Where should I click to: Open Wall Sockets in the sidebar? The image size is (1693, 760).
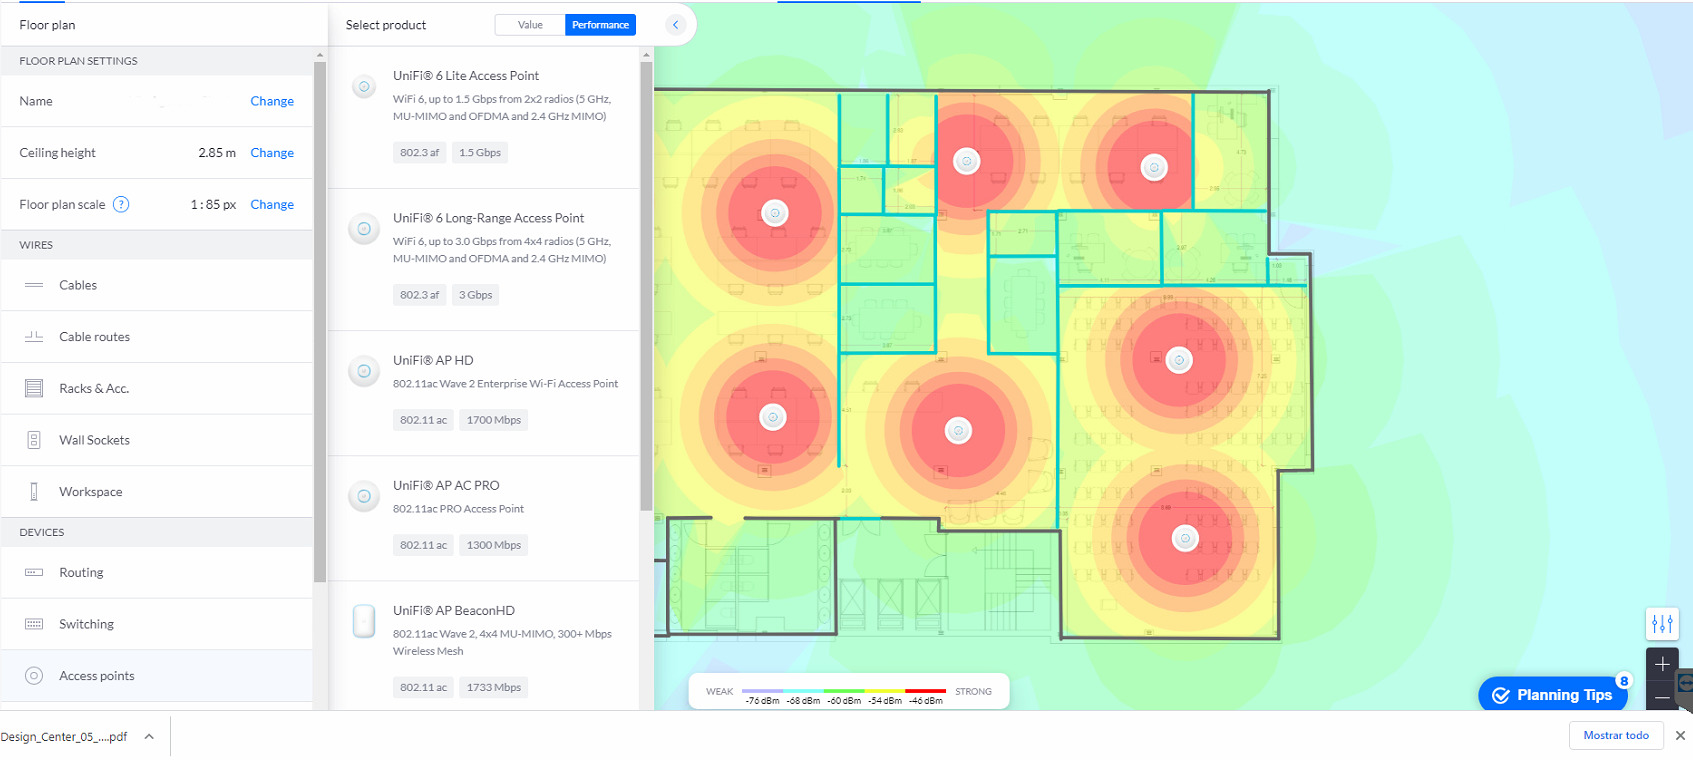tap(94, 440)
